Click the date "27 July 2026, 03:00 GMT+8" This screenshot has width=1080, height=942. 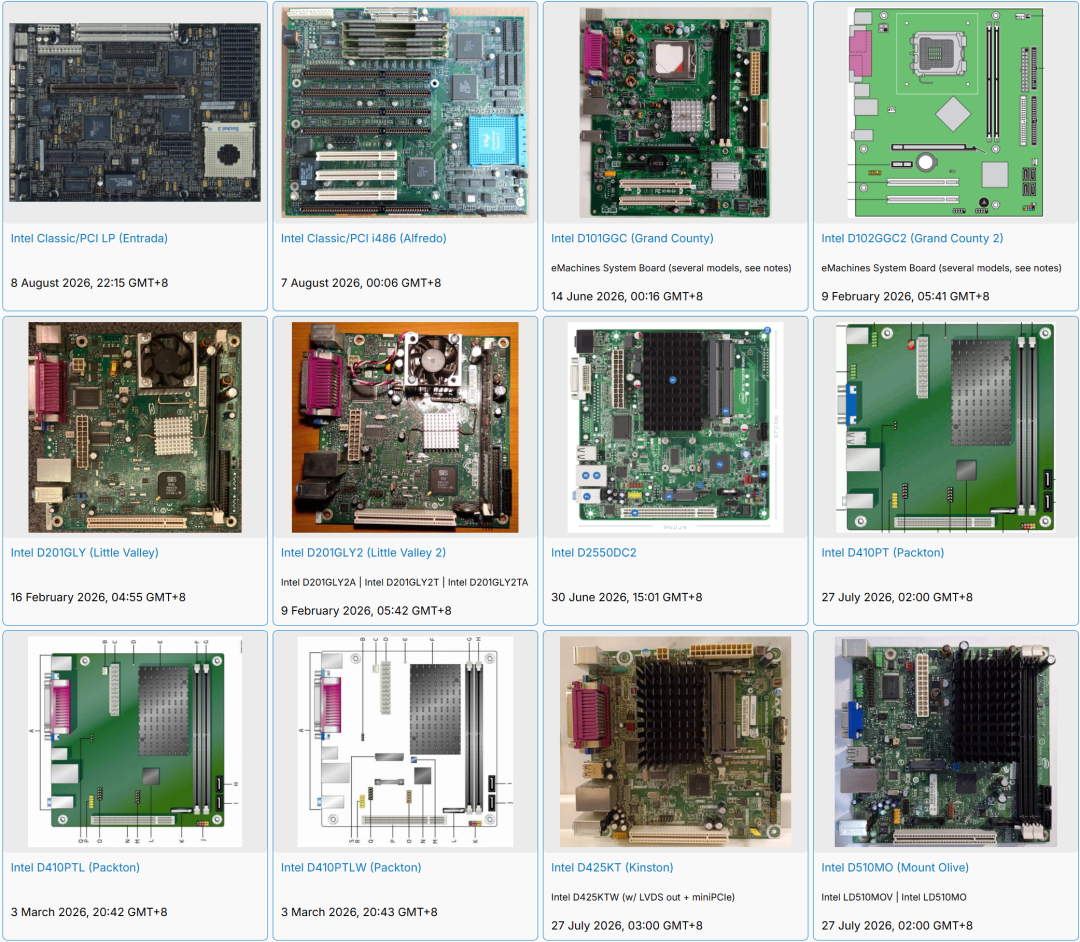[x=627, y=925]
